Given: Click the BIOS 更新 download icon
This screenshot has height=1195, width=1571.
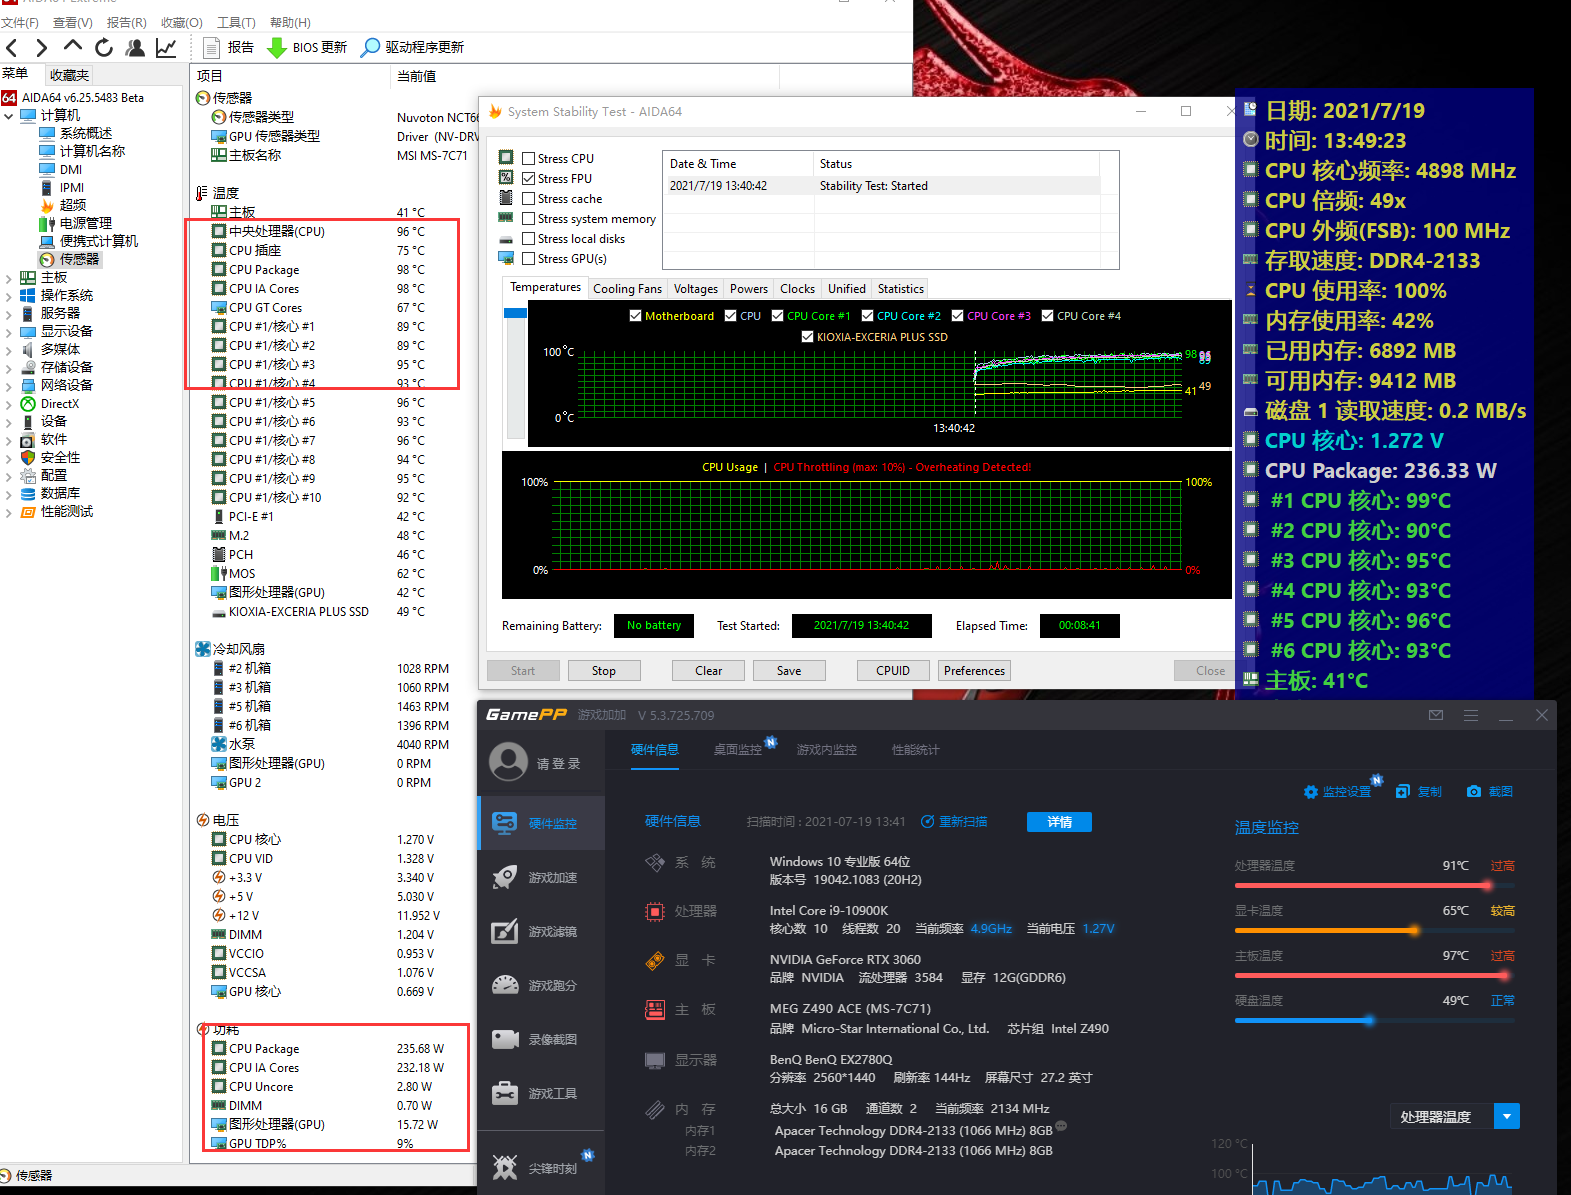Looking at the screenshot, I should click(277, 47).
